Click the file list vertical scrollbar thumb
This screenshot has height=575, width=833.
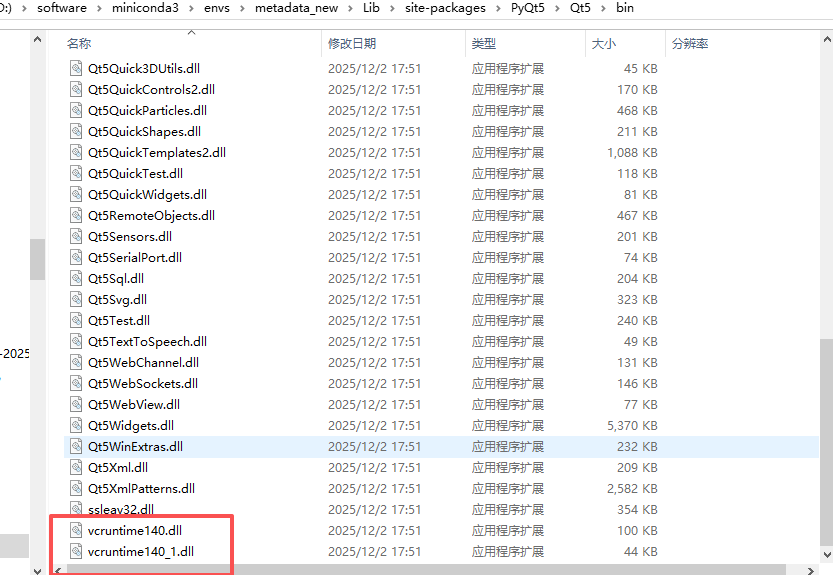(x=827, y=442)
